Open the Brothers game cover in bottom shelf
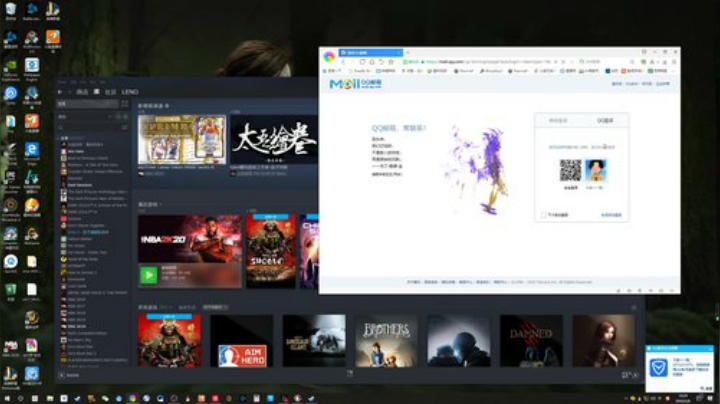 [386, 341]
